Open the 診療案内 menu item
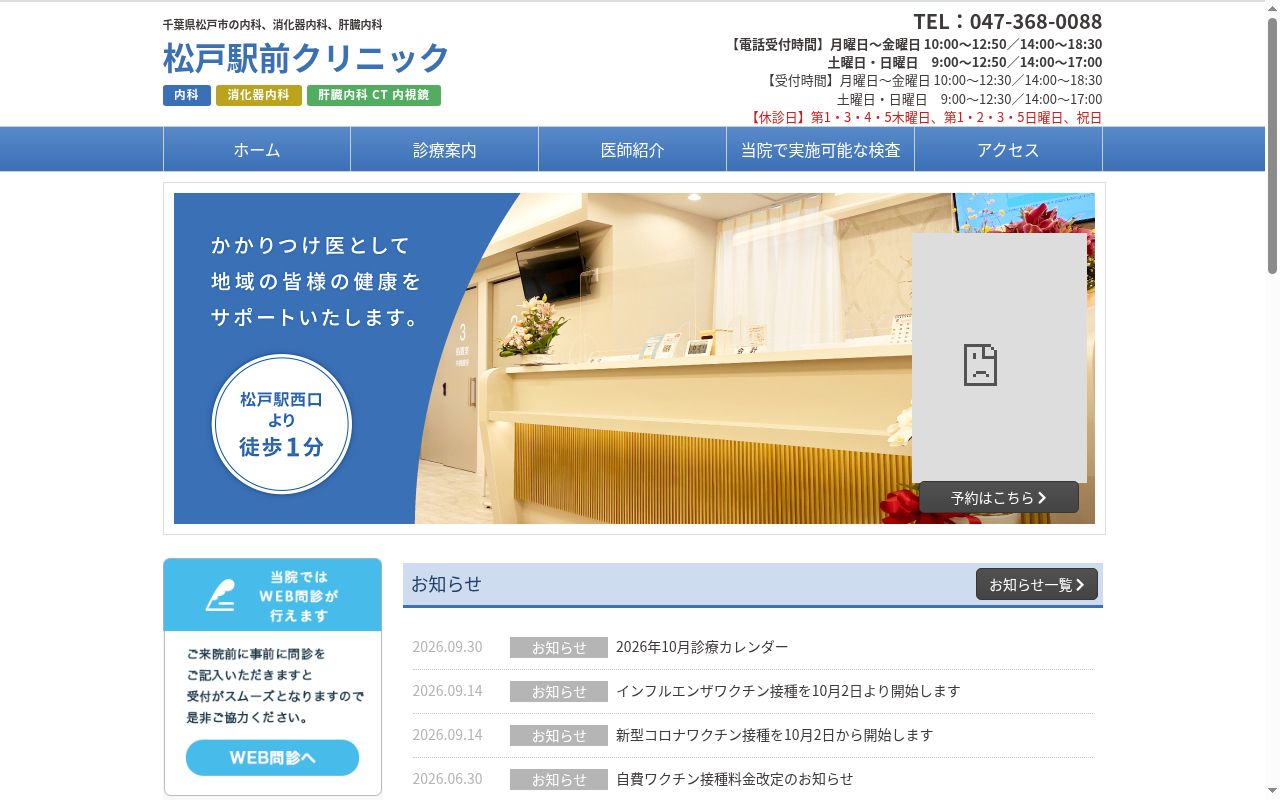The height and width of the screenshot is (800, 1280). coord(445,150)
